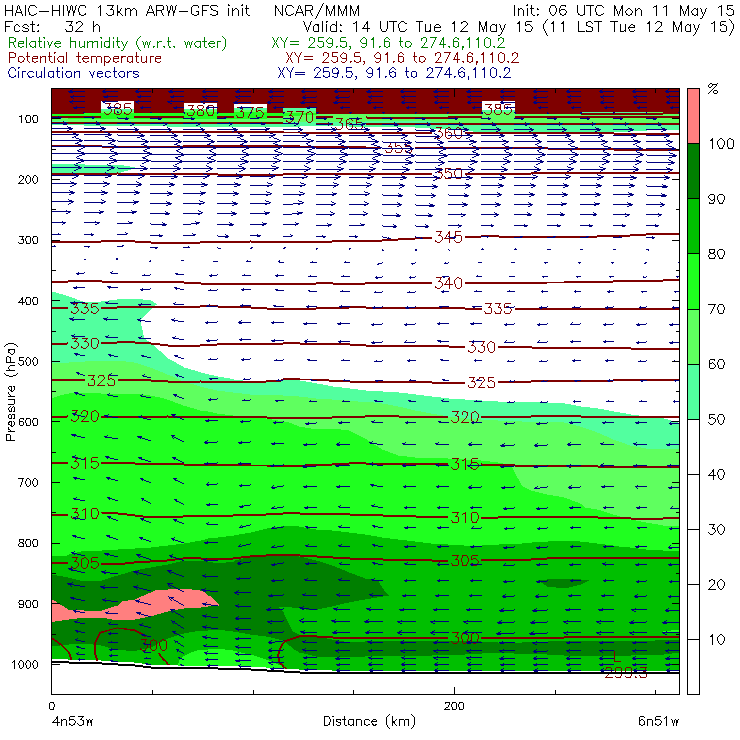The image size is (740, 740).
Task: Click the 'Pressure (hPa)' vertical axis label
Action: [10, 392]
